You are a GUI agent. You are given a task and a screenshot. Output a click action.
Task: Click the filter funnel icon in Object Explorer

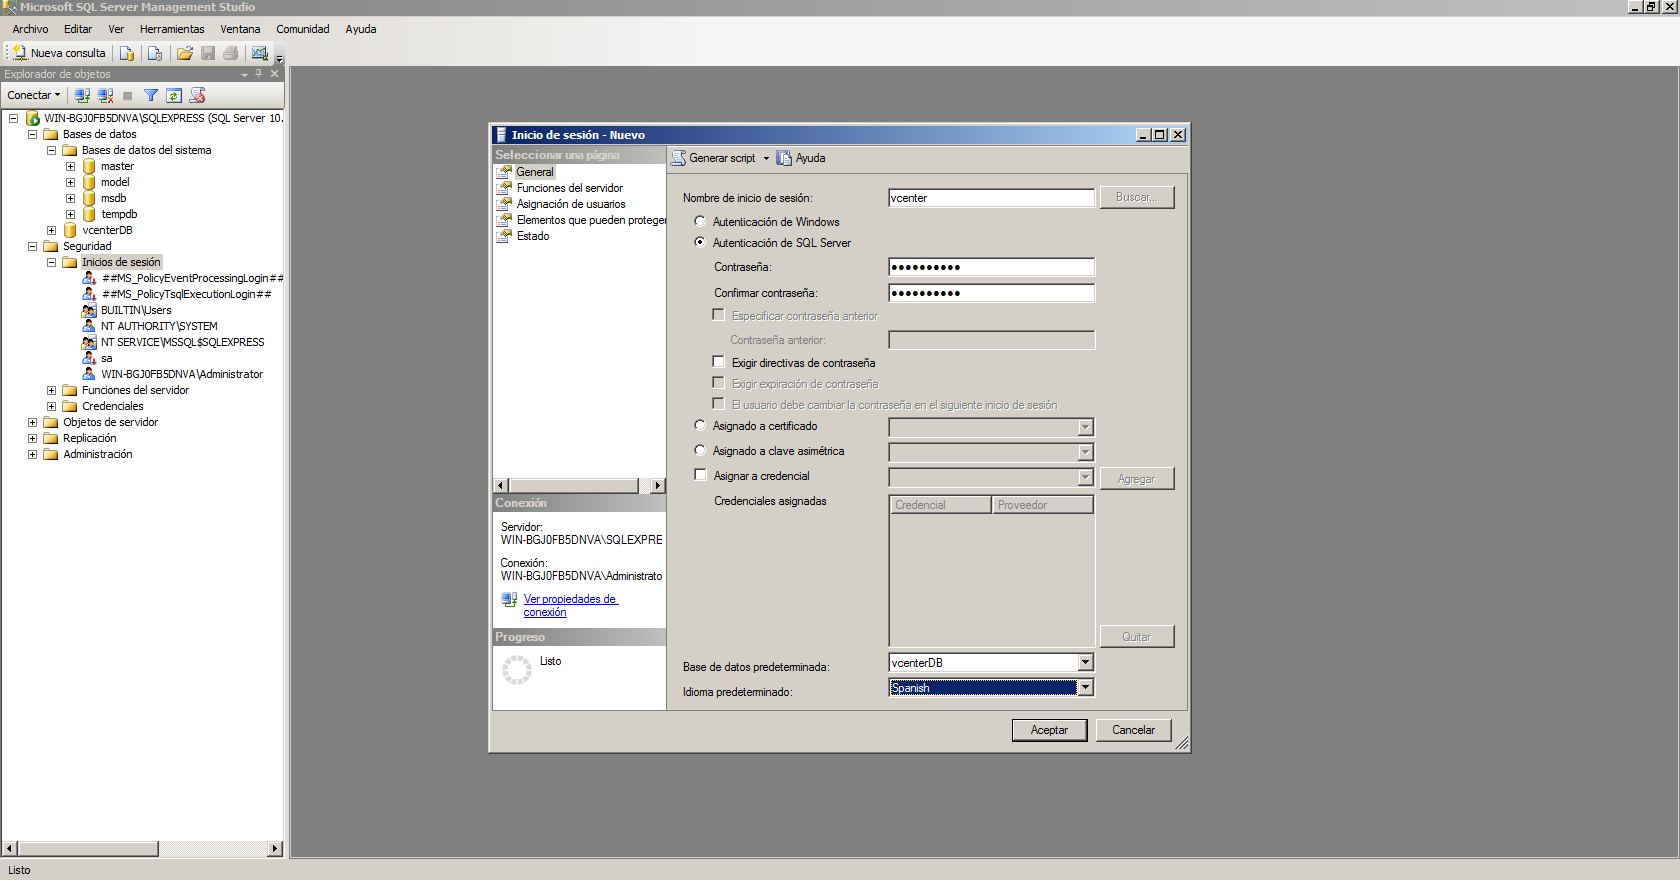[x=151, y=96]
